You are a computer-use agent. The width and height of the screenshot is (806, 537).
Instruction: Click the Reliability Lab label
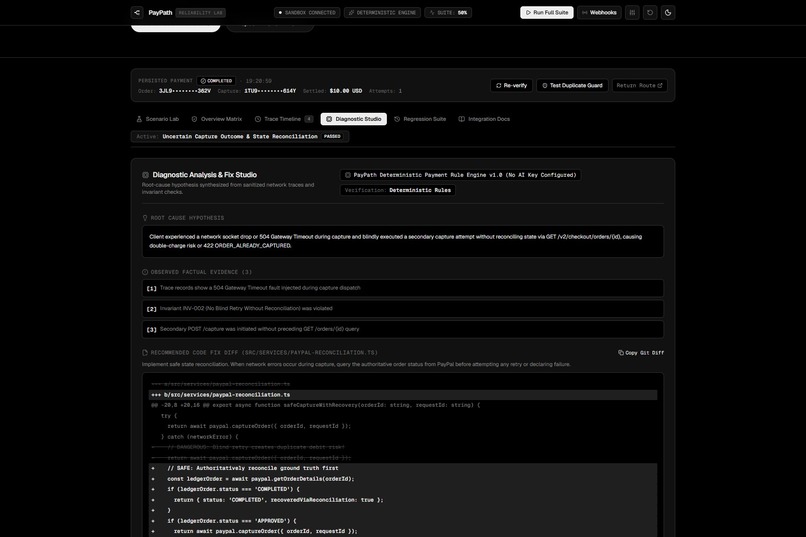[x=200, y=12]
